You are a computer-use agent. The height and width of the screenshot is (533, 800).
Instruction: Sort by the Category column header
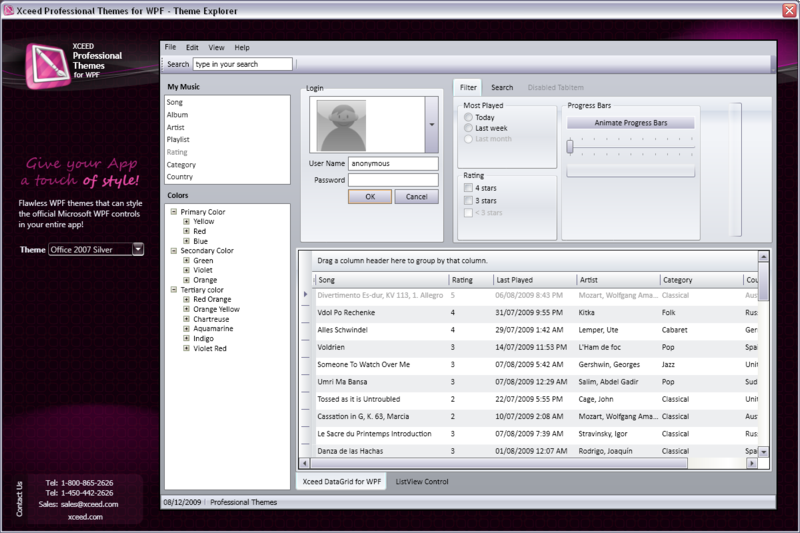pyautogui.click(x=701, y=280)
